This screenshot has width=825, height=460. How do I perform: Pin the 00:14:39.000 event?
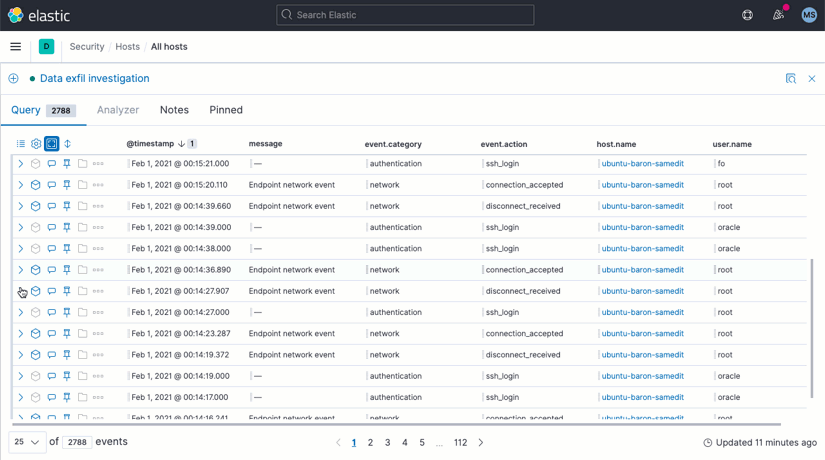point(67,227)
